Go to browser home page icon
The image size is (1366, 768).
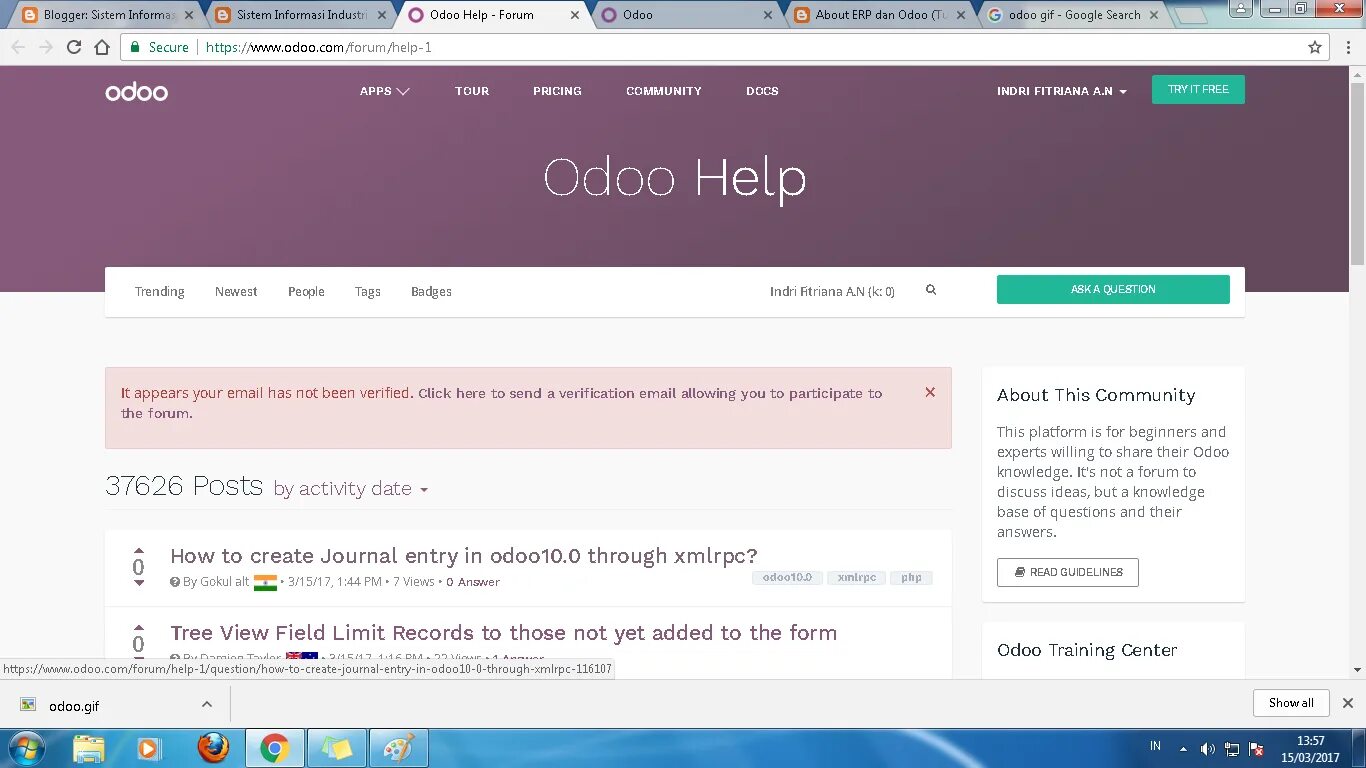tap(102, 47)
